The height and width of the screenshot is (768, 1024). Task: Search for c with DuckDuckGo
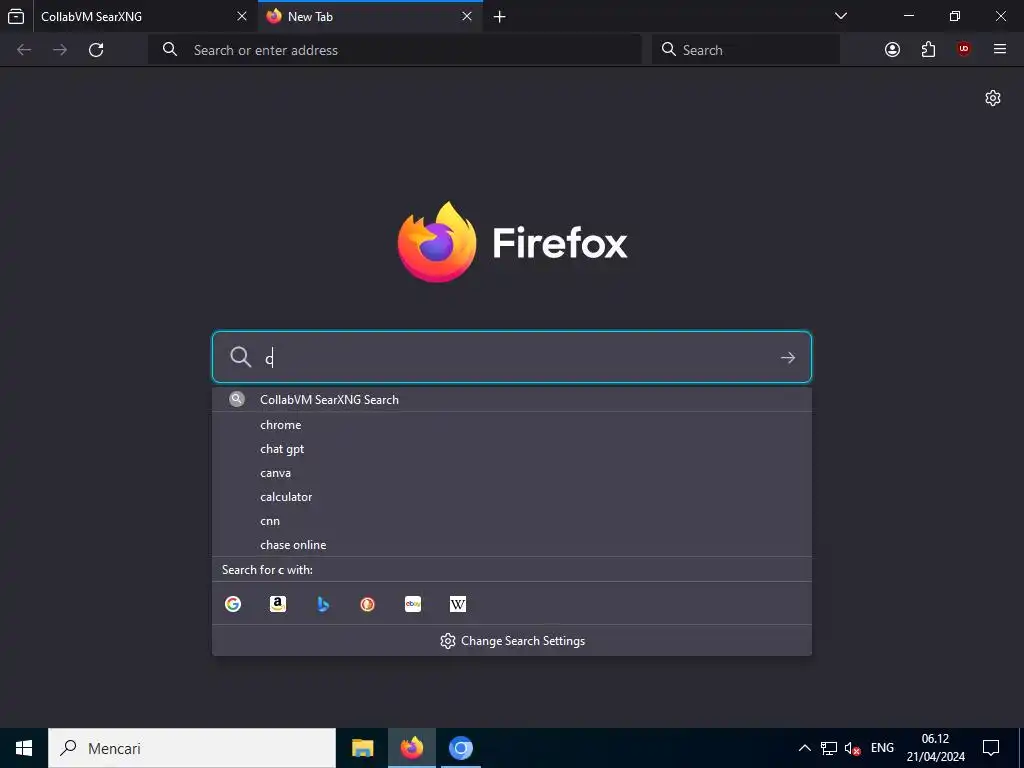click(x=368, y=604)
